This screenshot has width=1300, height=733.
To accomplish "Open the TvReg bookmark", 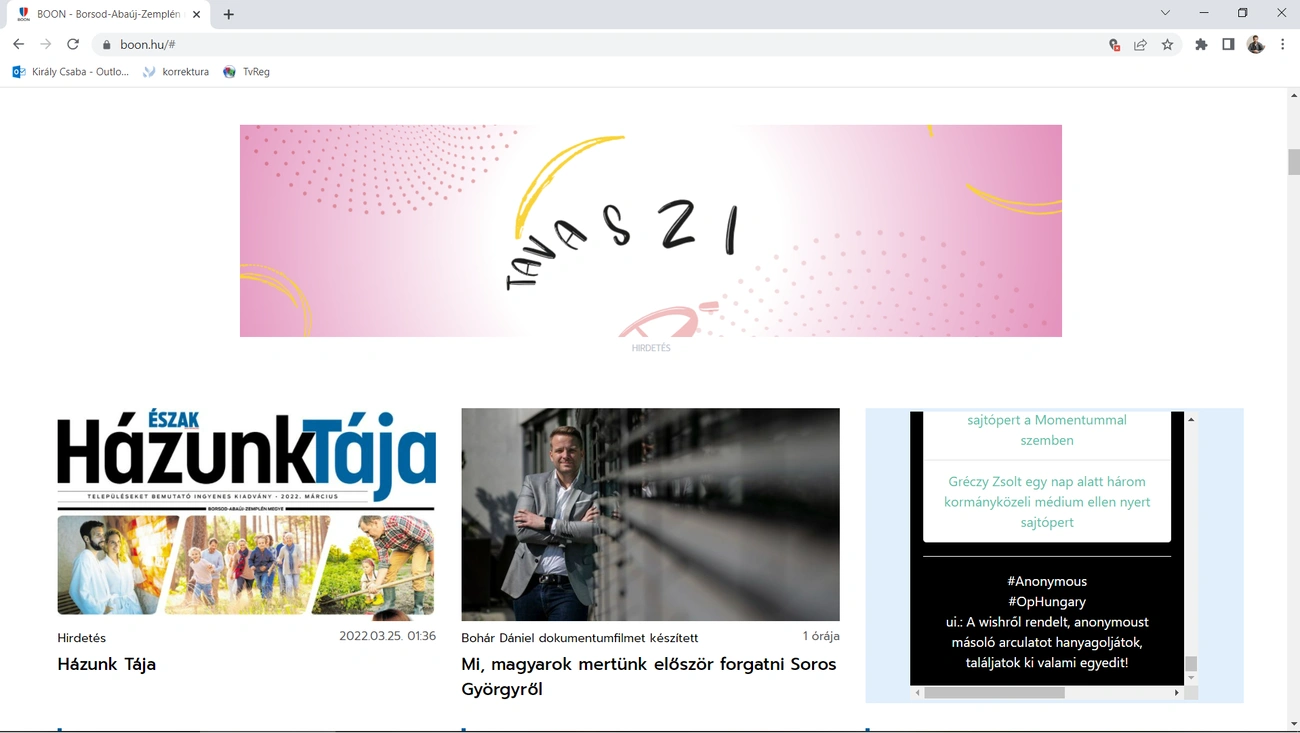I will 247,71.
